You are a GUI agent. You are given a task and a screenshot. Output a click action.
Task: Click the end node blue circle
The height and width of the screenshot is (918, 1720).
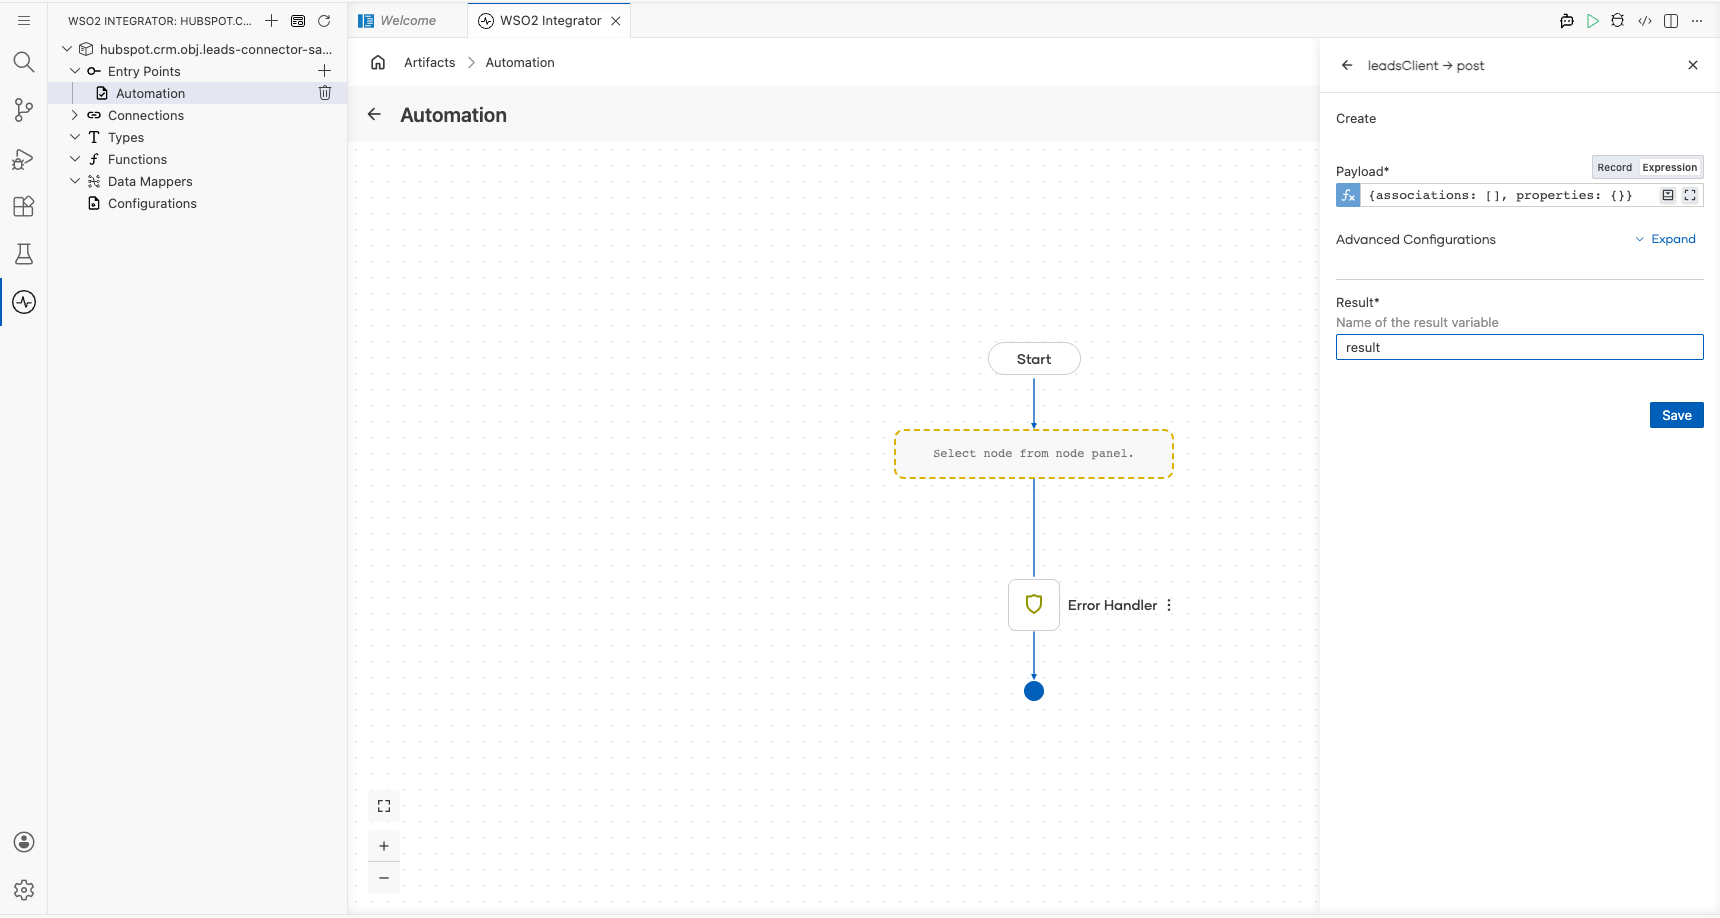1034,691
